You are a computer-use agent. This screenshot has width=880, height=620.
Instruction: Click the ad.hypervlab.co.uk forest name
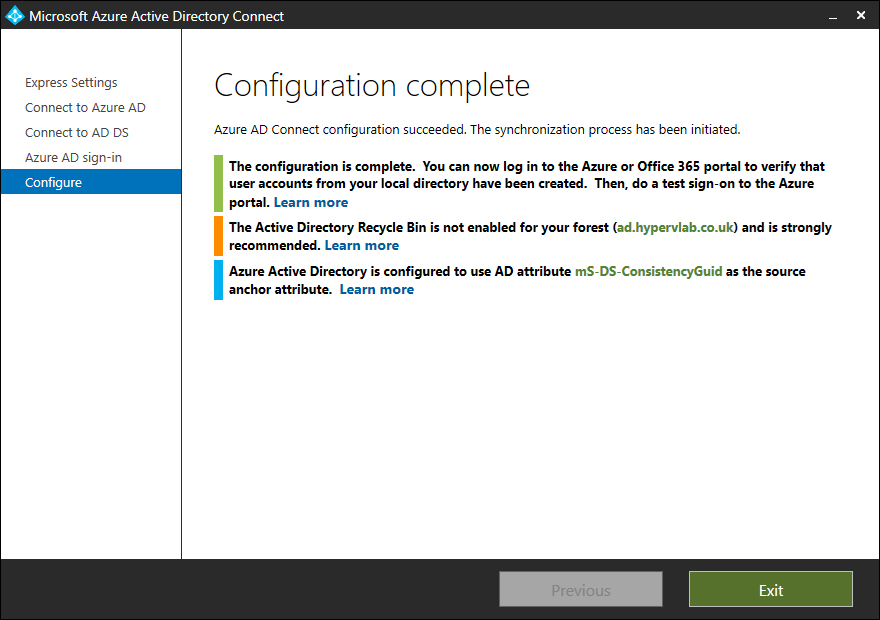(675, 227)
